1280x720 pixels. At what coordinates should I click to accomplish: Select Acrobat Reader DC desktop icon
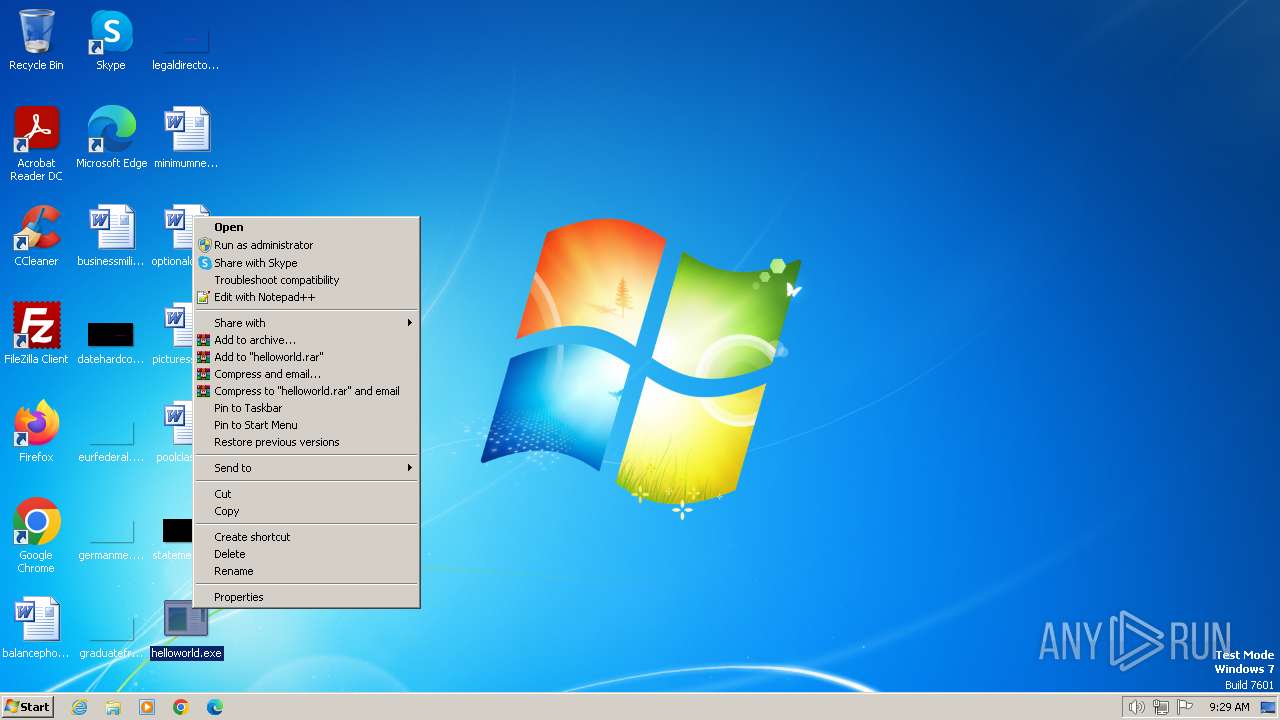pos(36,144)
